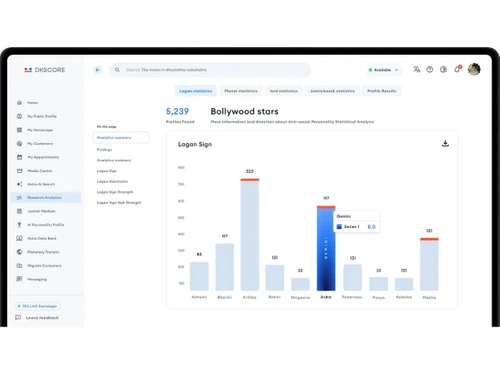Open the Home icon in sidebar
The image size is (500, 375).
point(19,103)
